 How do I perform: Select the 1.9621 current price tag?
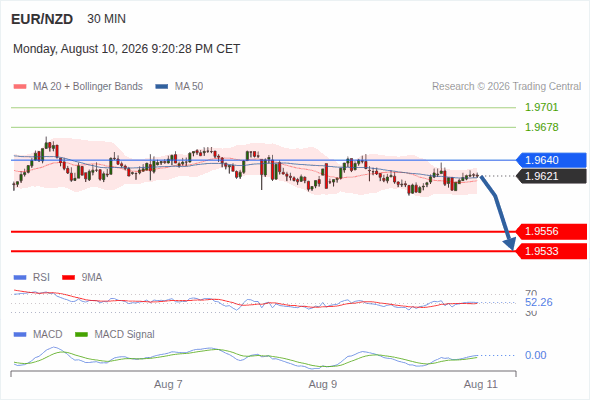[552, 176]
